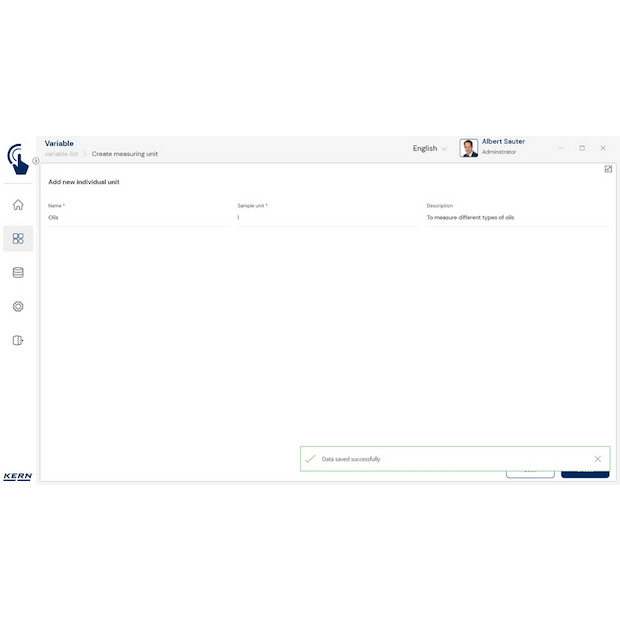Image resolution: width=620 pixels, height=620 pixels.
Task: Open the Albert Sauter user menu
Action: [x=503, y=147]
